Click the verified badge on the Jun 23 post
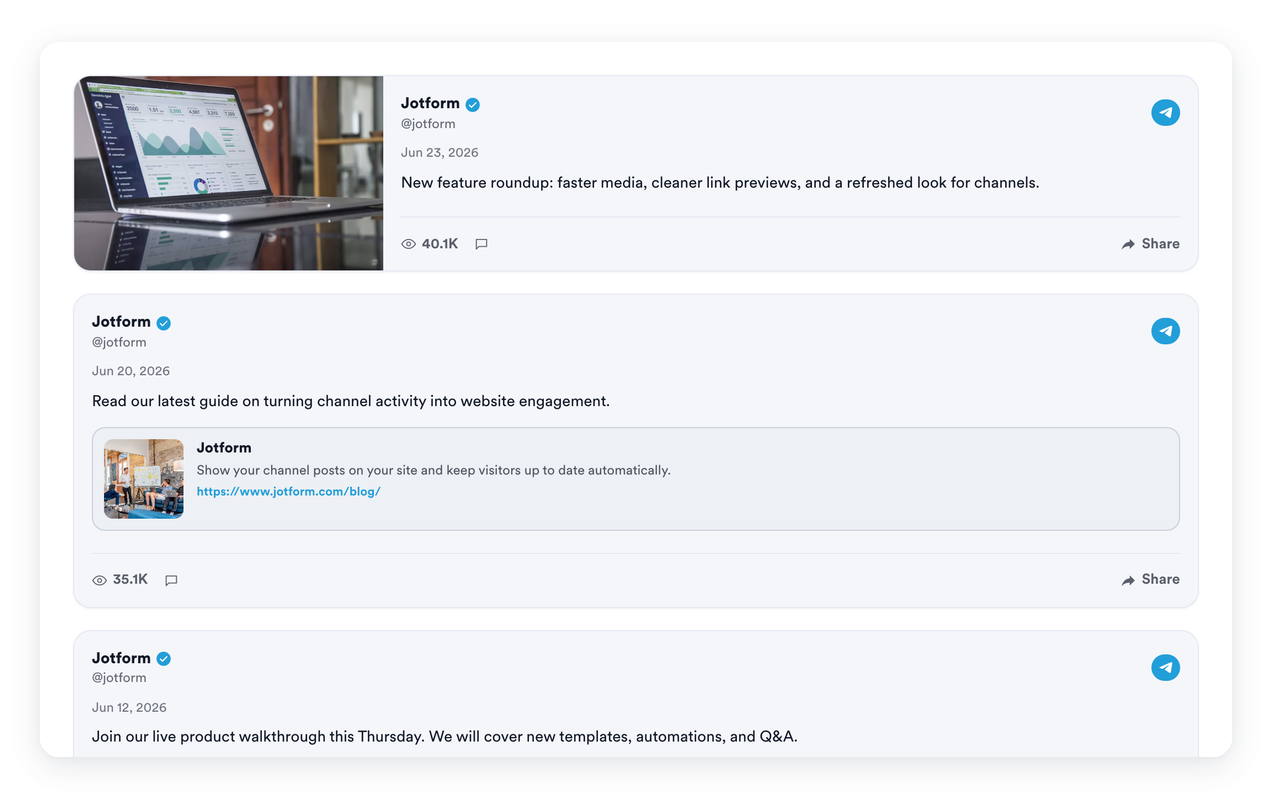 (473, 104)
